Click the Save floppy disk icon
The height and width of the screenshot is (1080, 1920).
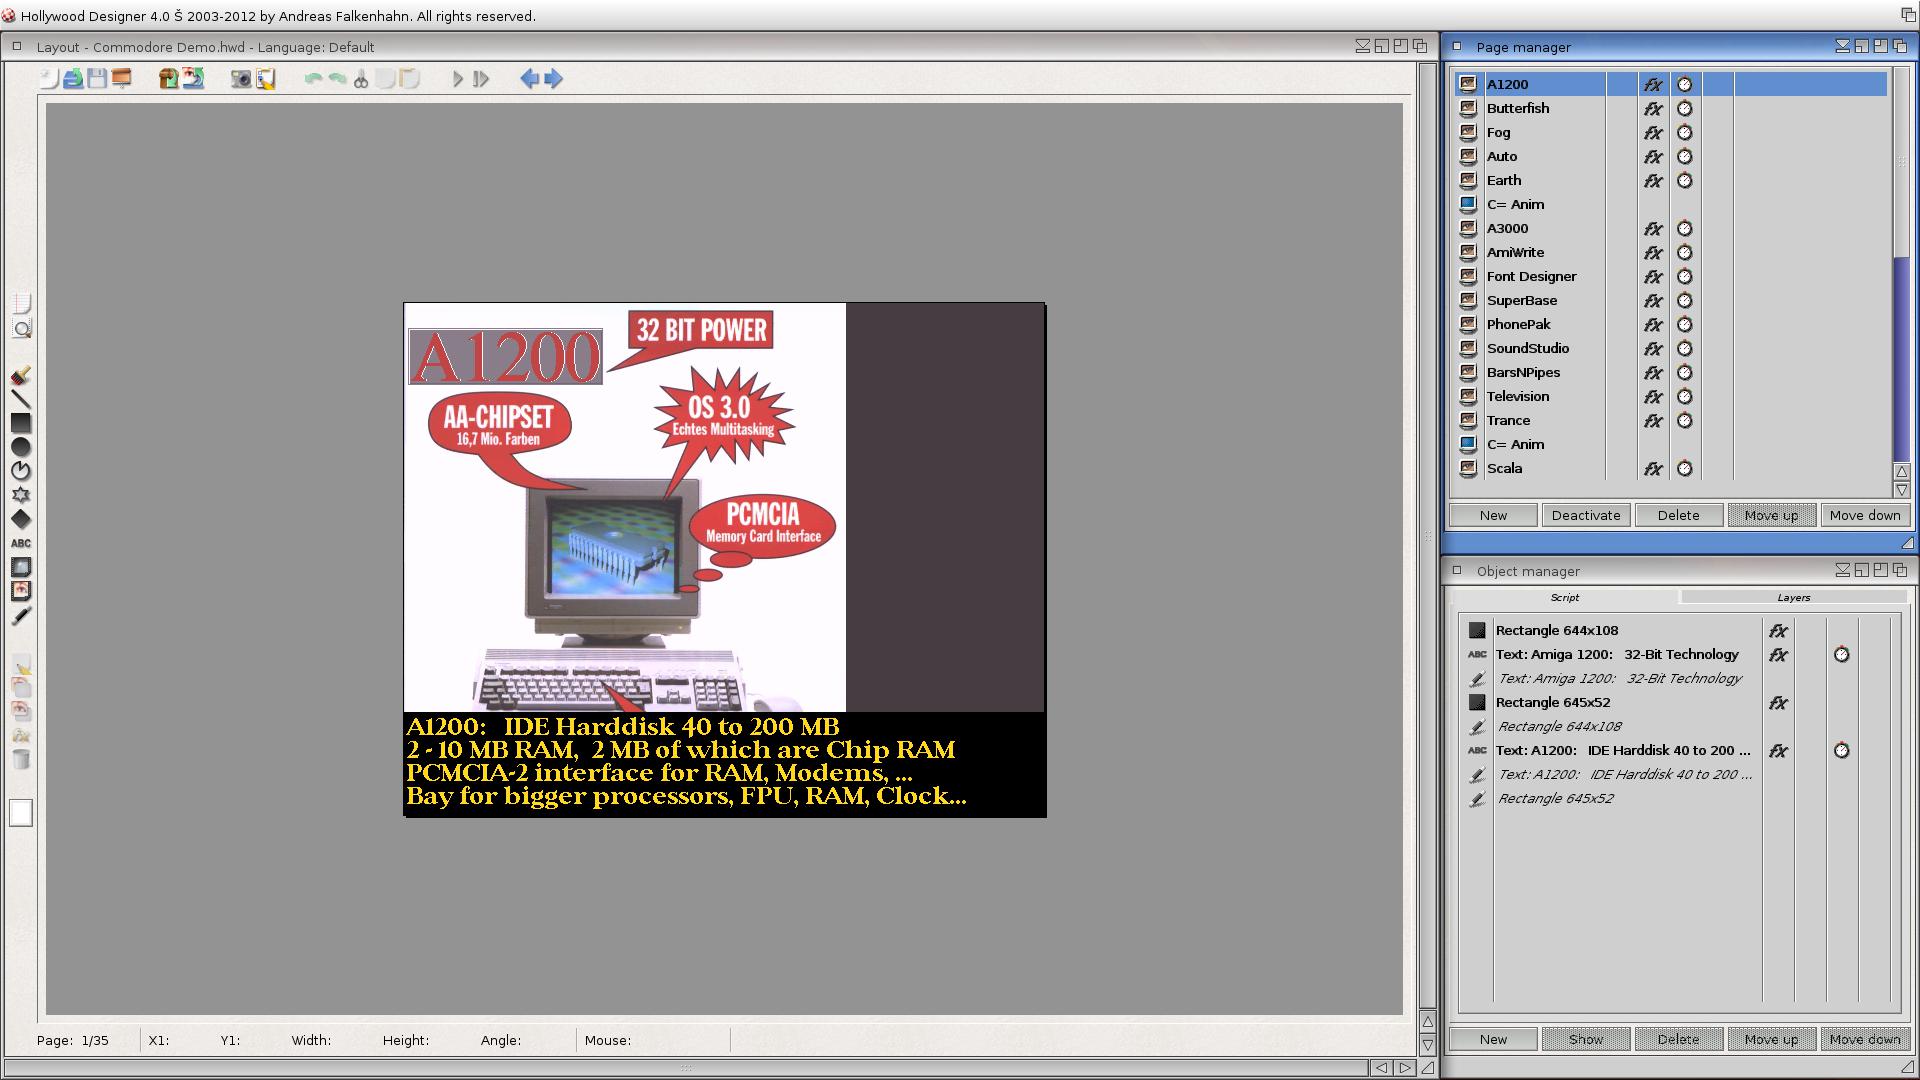point(97,79)
